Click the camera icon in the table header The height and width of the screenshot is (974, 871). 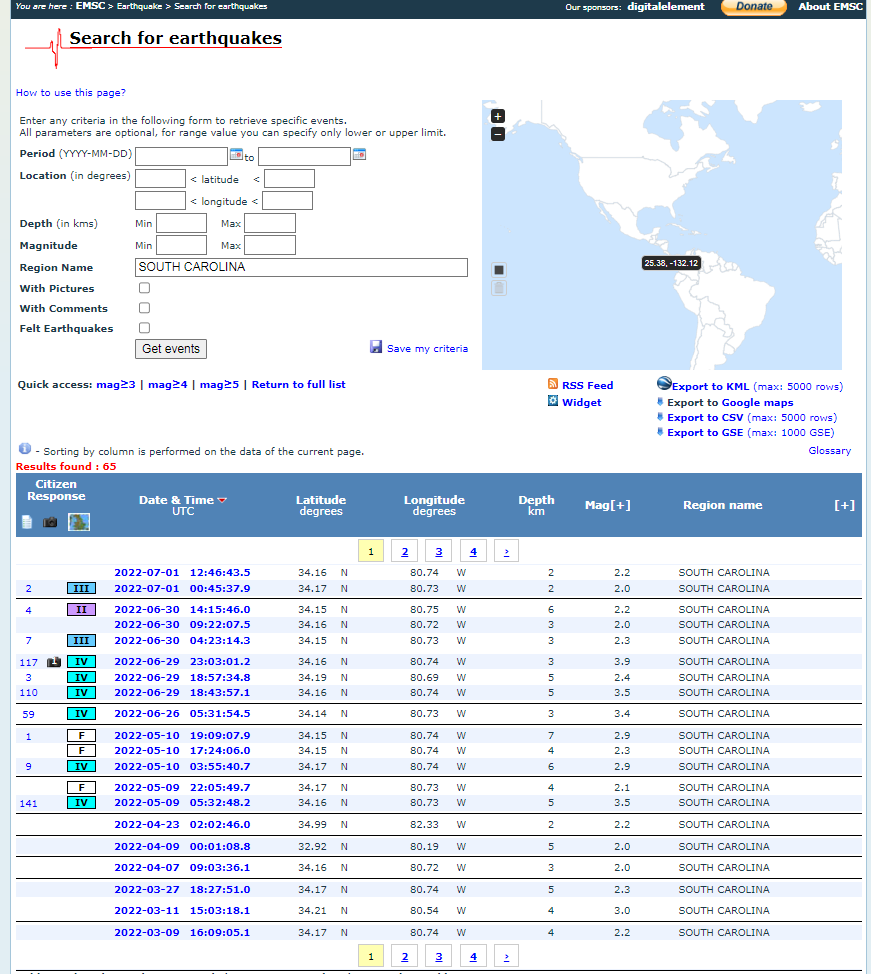point(50,522)
